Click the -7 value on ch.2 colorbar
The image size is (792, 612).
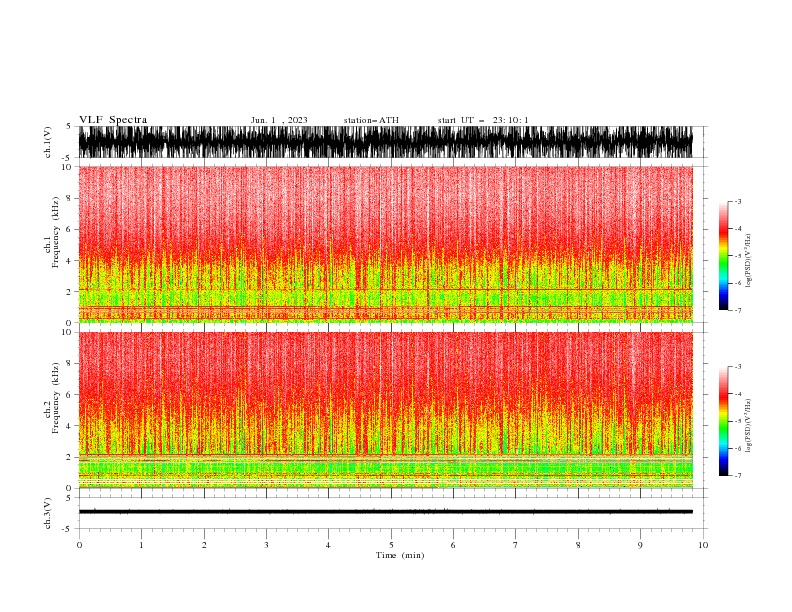point(737,475)
